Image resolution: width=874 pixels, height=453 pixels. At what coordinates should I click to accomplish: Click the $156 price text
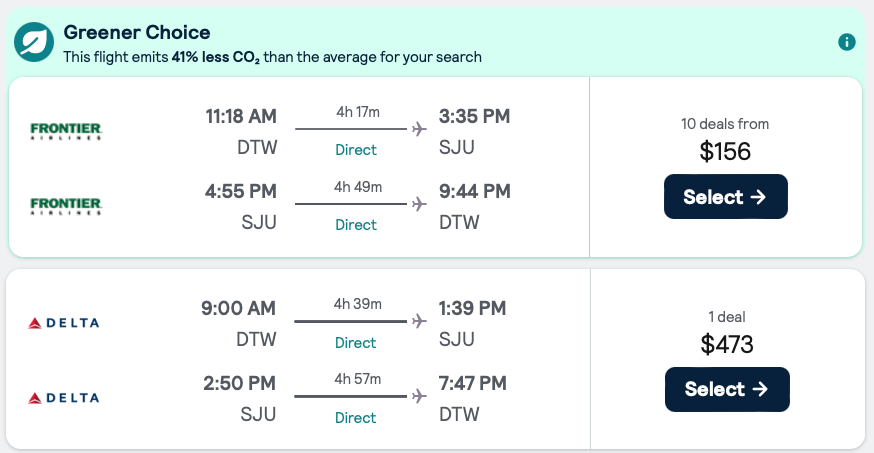pyautogui.click(x=725, y=152)
